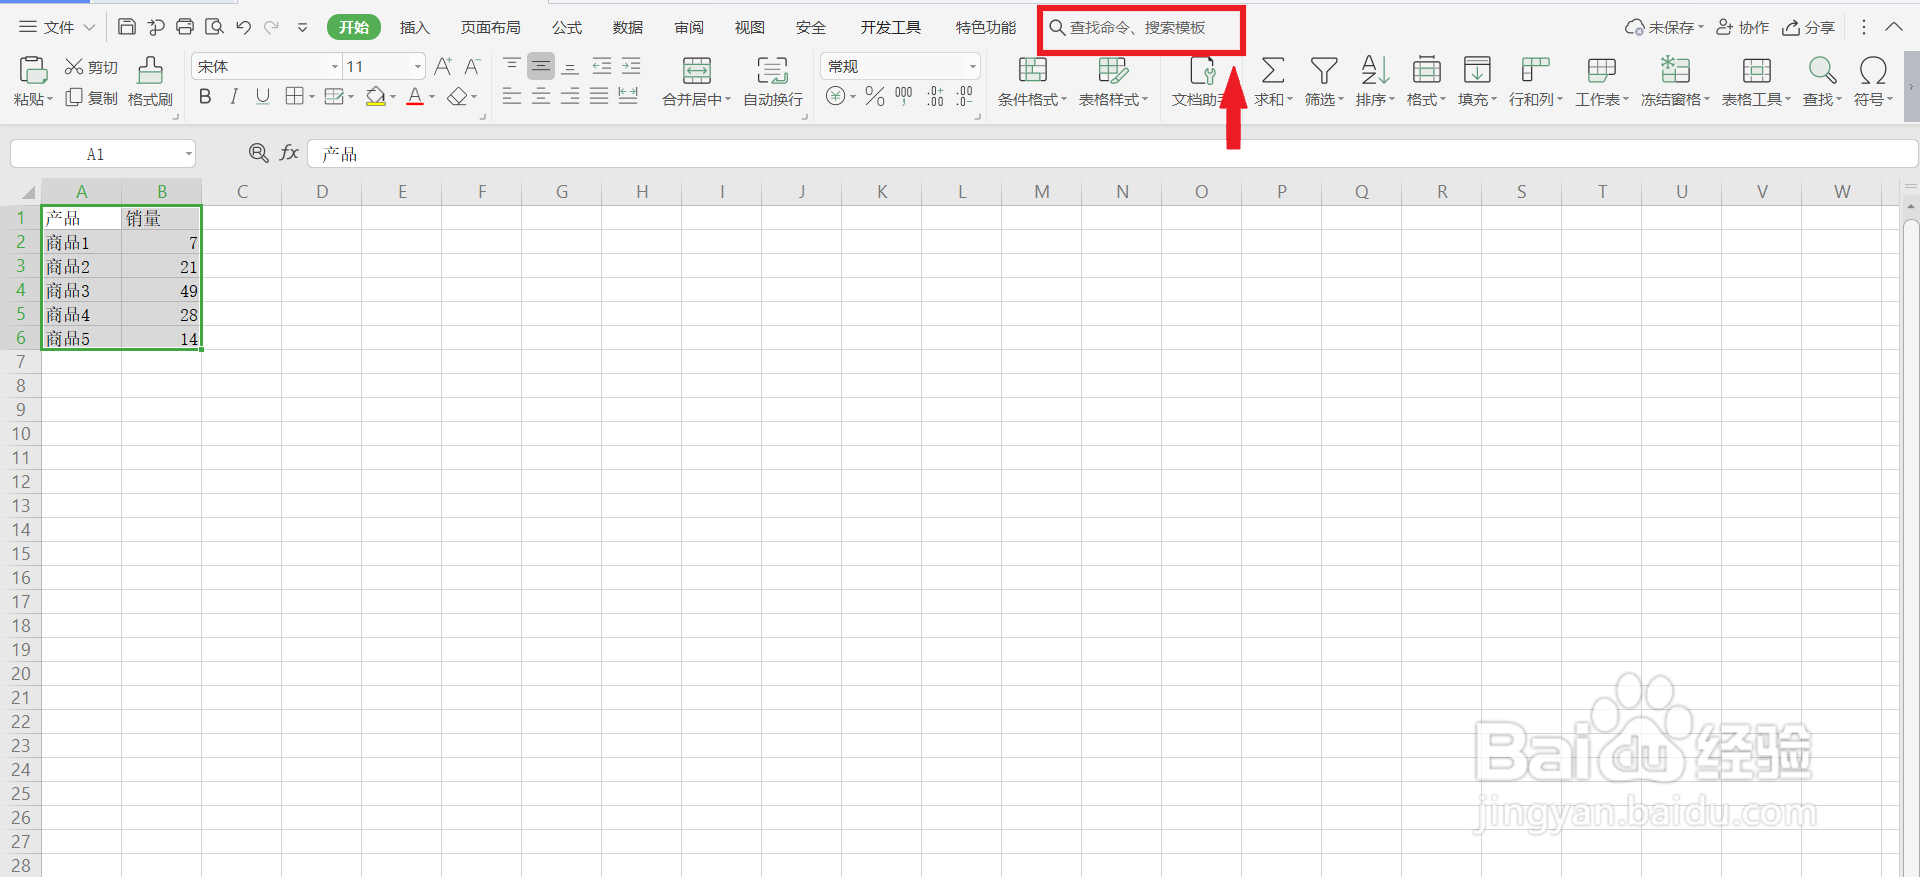This screenshot has width=1920, height=877.
Task: Toggle italic formatting
Action: point(234,96)
